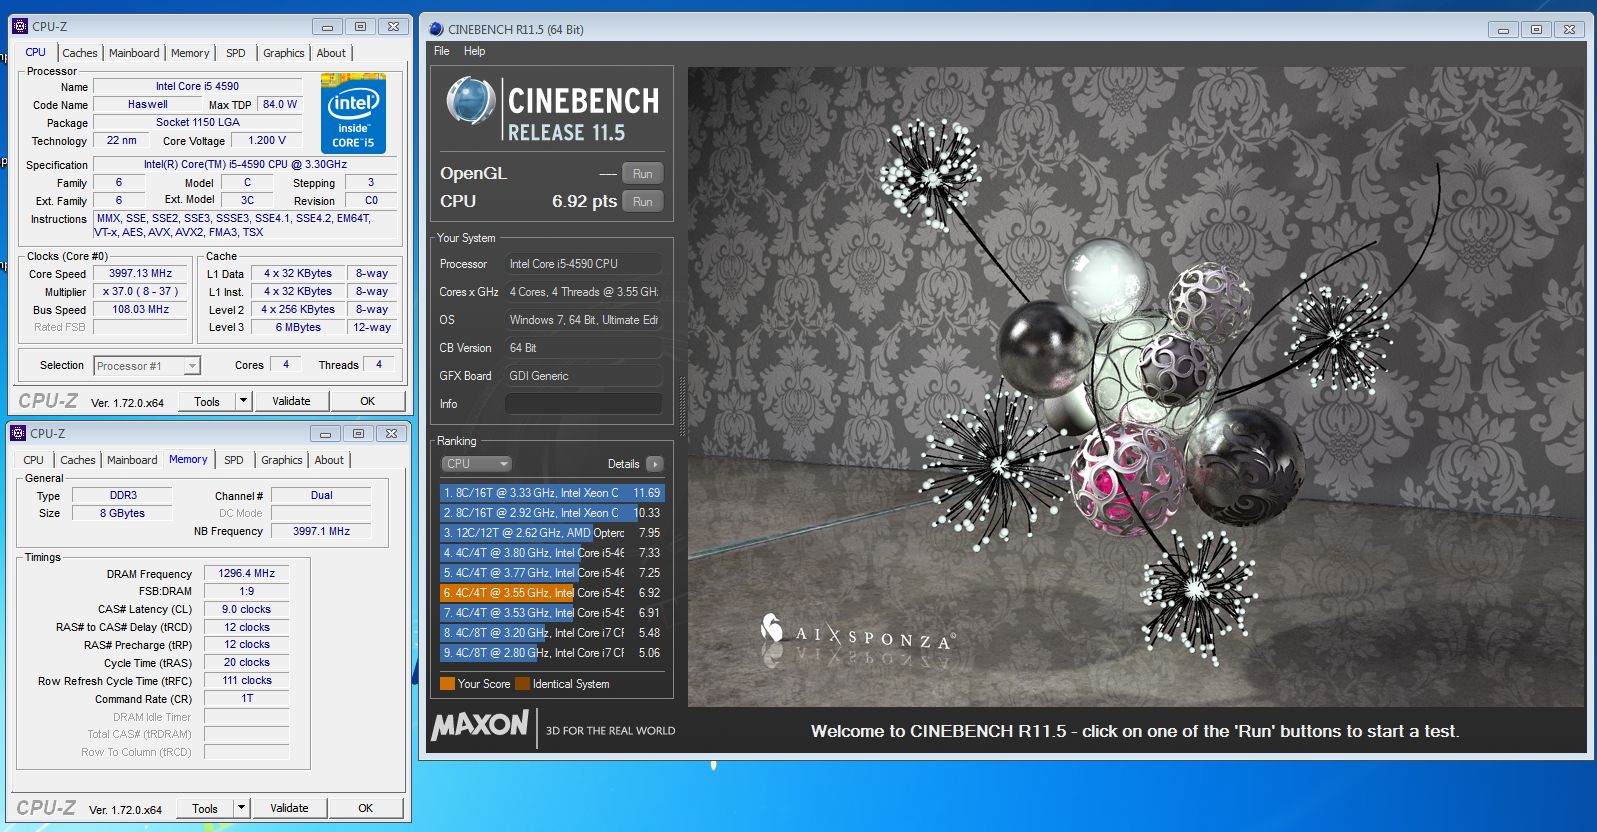The height and width of the screenshot is (832, 1597).
Task: Click Validate button in bottom CPU-Z
Action: point(289,808)
